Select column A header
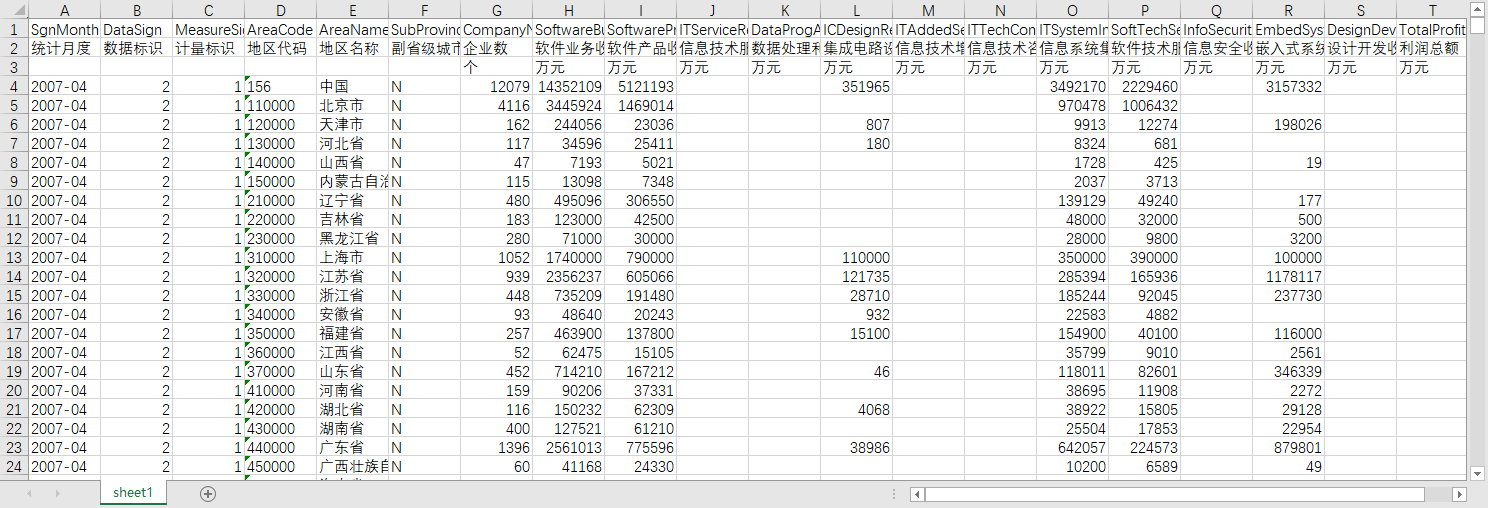The image size is (1488, 508). (65, 10)
